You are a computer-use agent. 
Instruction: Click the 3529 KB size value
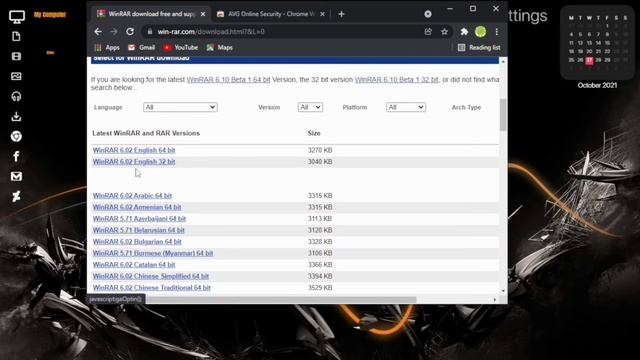[320, 287]
